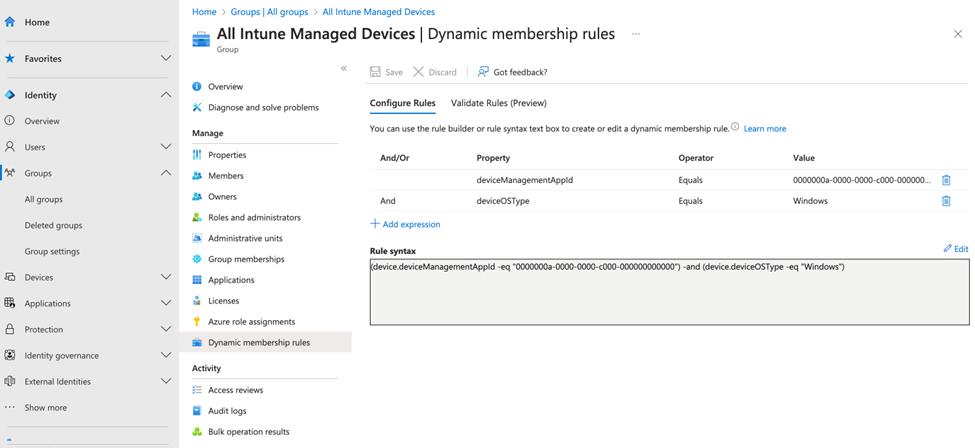
Task: Click the Identity diamond icon
Action: coord(9,95)
